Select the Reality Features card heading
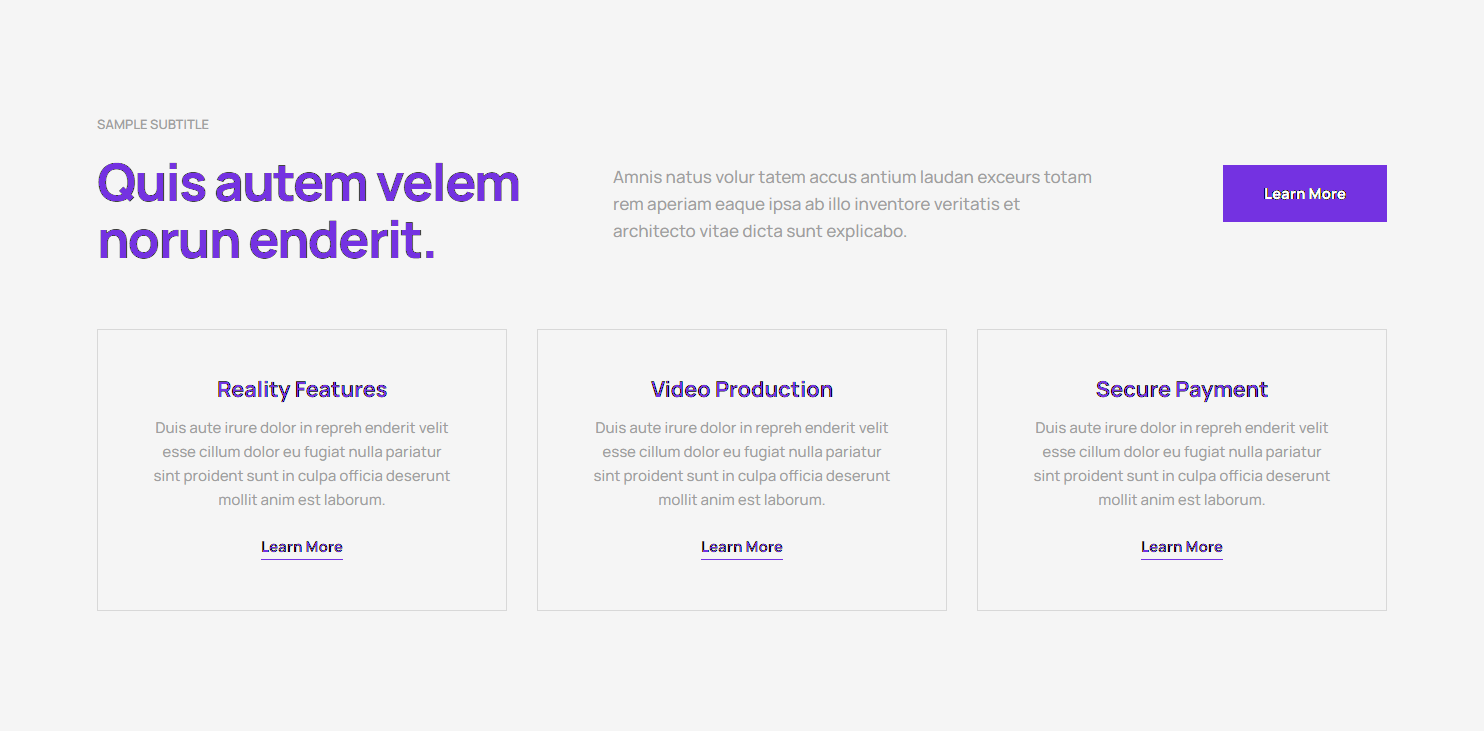The image size is (1484, 731). pos(301,389)
